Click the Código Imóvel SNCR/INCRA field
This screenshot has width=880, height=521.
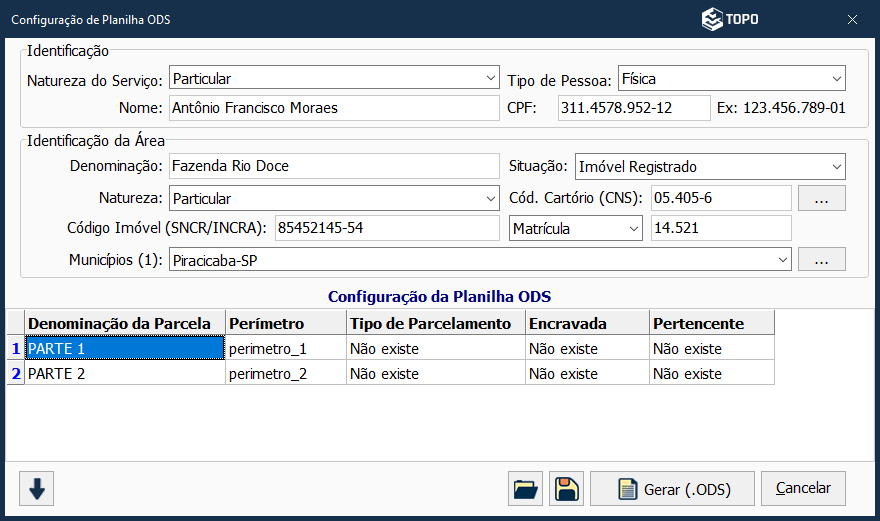[x=385, y=229]
